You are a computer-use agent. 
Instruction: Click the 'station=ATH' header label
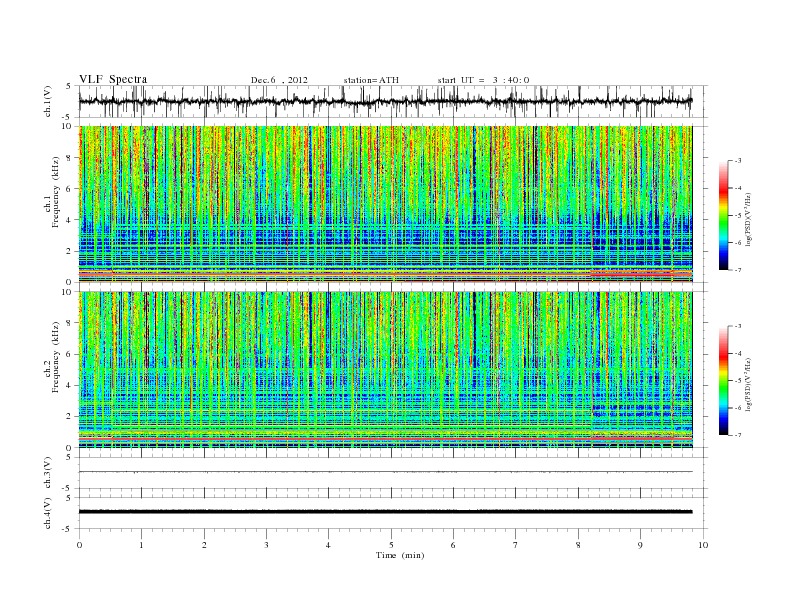(371, 80)
